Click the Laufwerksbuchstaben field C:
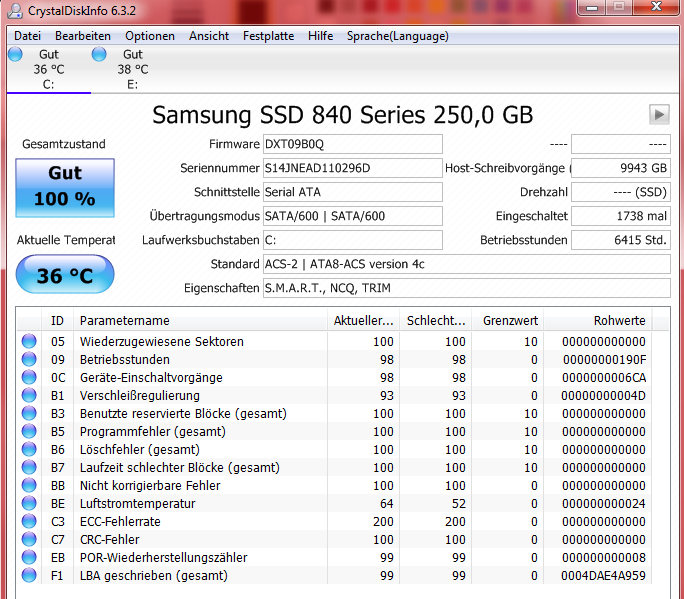The width and height of the screenshot is (684, 599). (x=352, y=240)
